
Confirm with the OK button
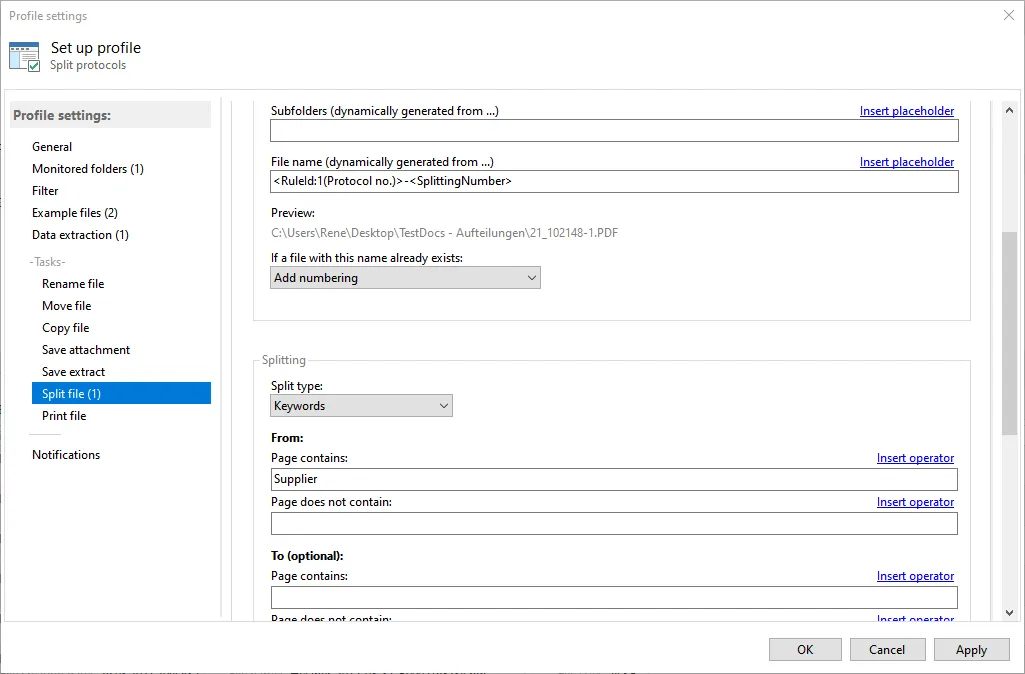click(805, 650)
